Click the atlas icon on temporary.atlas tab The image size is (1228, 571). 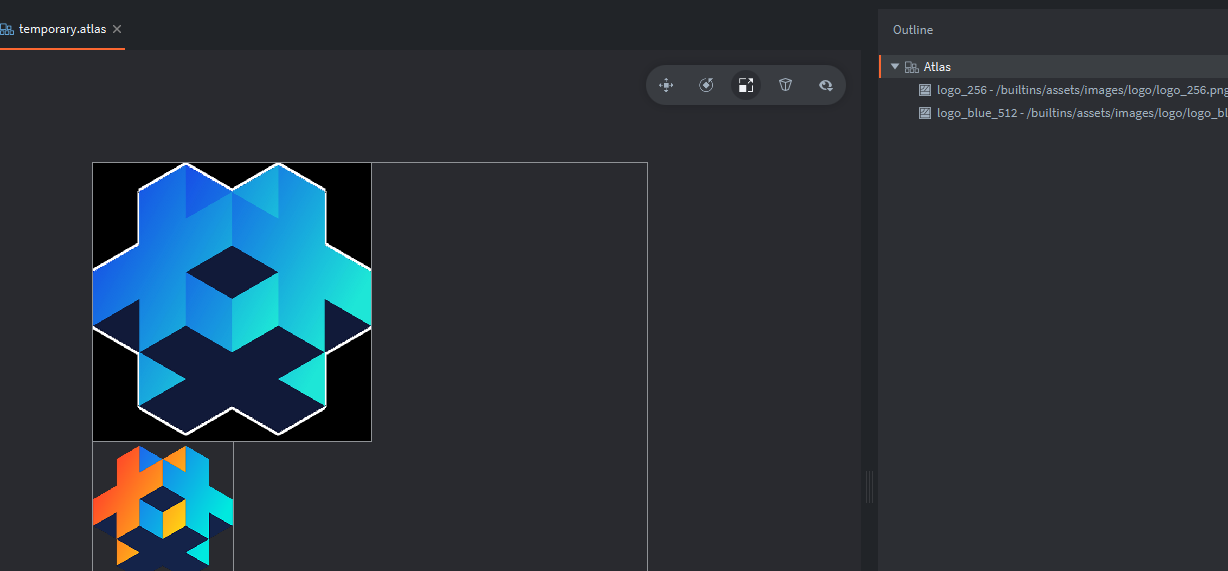[x=7, y=29]
